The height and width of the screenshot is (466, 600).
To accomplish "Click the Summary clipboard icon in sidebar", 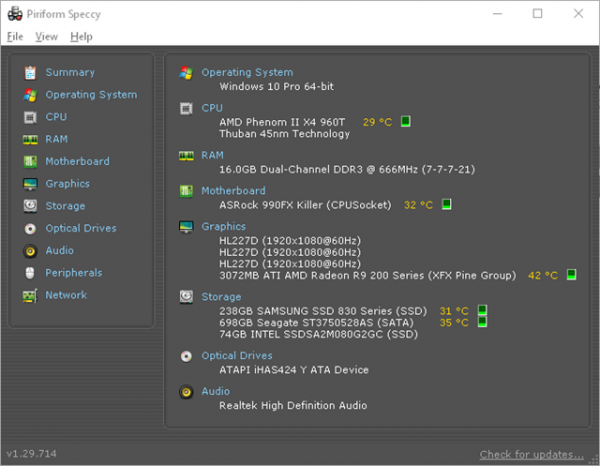I will click(x=30, y=73).
